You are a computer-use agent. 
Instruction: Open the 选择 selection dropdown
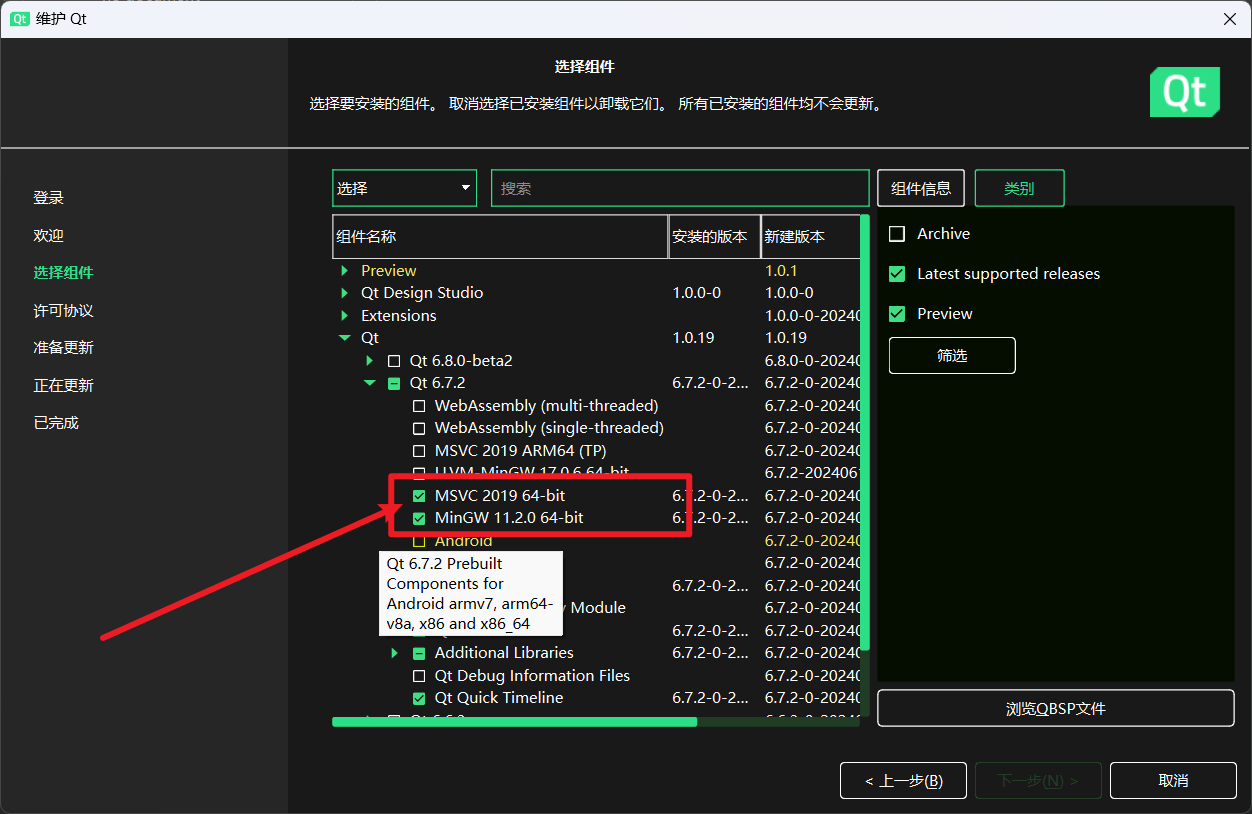point(404,188)
